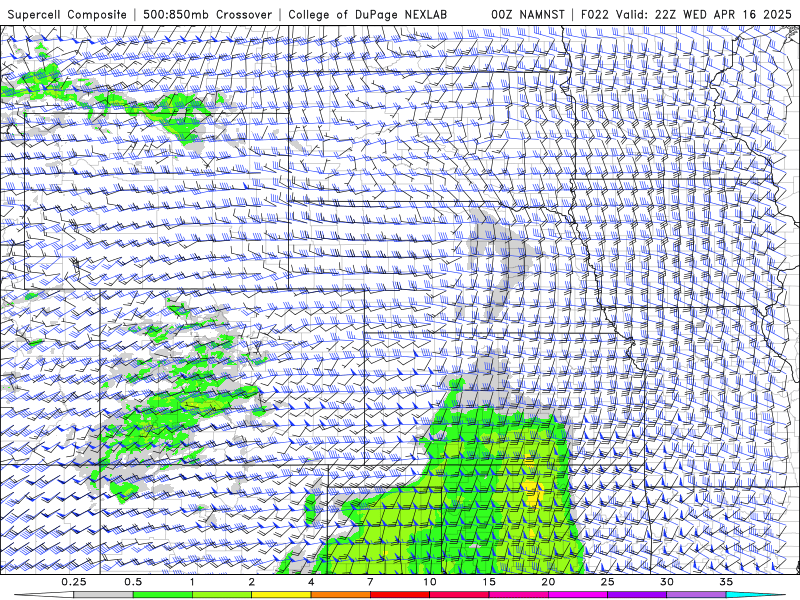The image size is (800, 600).
Task: Click the yellow color bar segment
Action: 281,595
